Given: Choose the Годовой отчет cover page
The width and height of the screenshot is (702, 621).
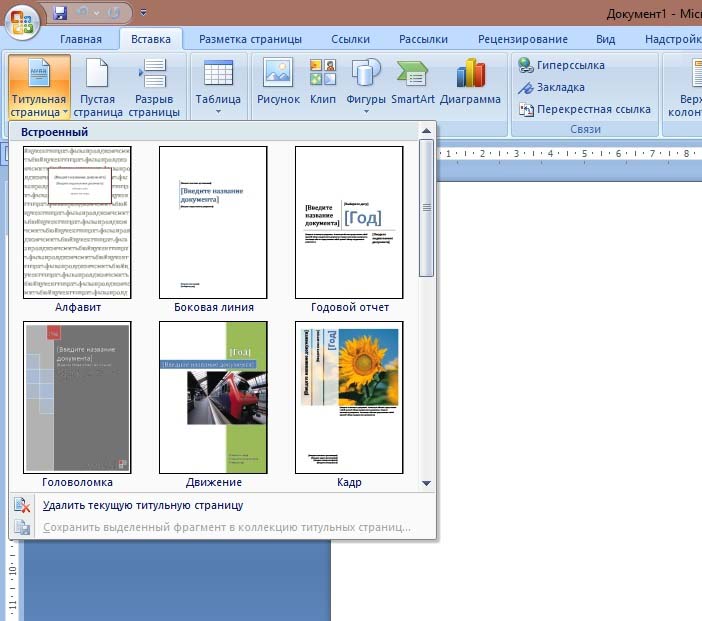Looking at the screenshot, I should click(349, 222).
